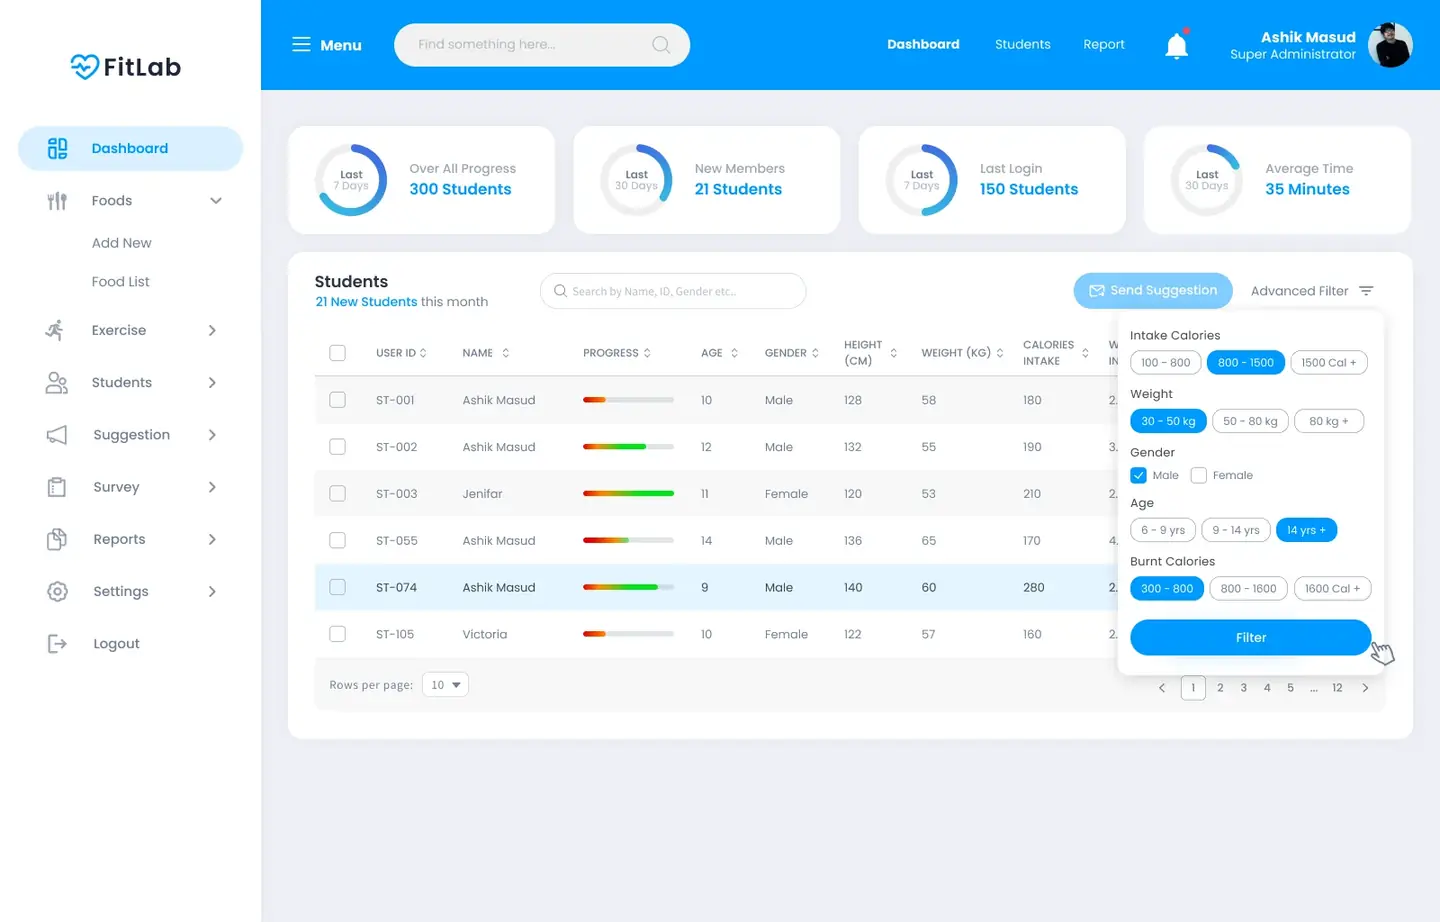Collapse the Foods sidebar section chevron
1440x922 pixels.
pos(215,201)
